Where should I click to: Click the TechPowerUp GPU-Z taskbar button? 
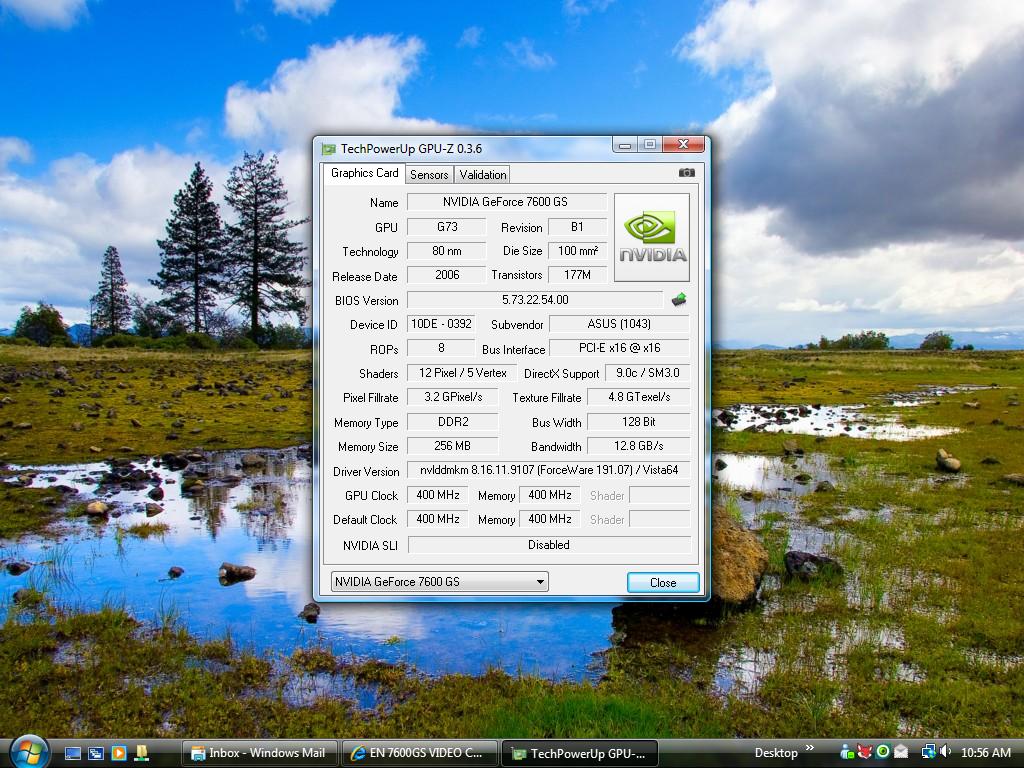tap(580, 753)
